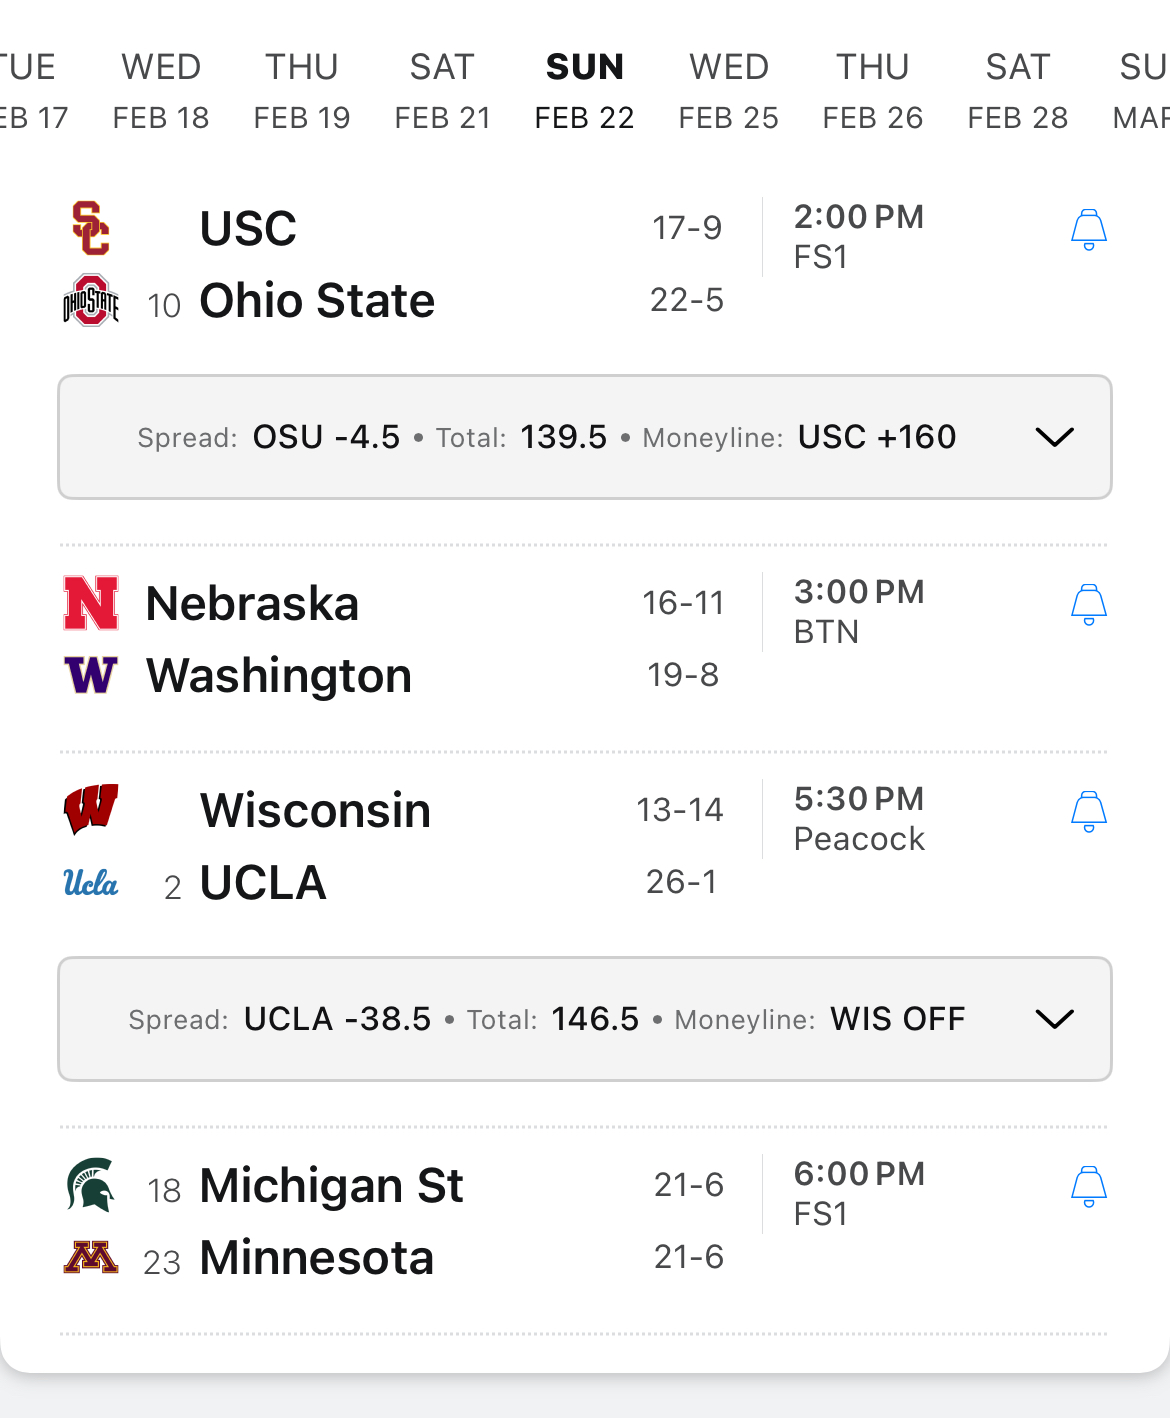Click the Nebraska team logo
1170x1418 pixels.
coord(91,603)
